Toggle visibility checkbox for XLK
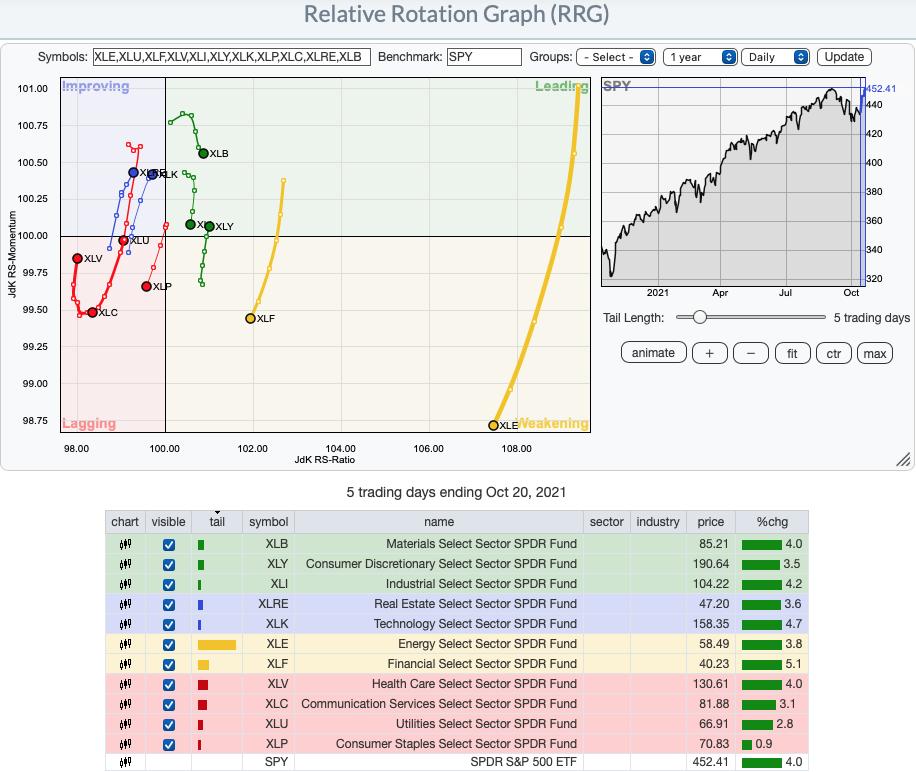Screen dimensions: 916x772 coord(169,625)
